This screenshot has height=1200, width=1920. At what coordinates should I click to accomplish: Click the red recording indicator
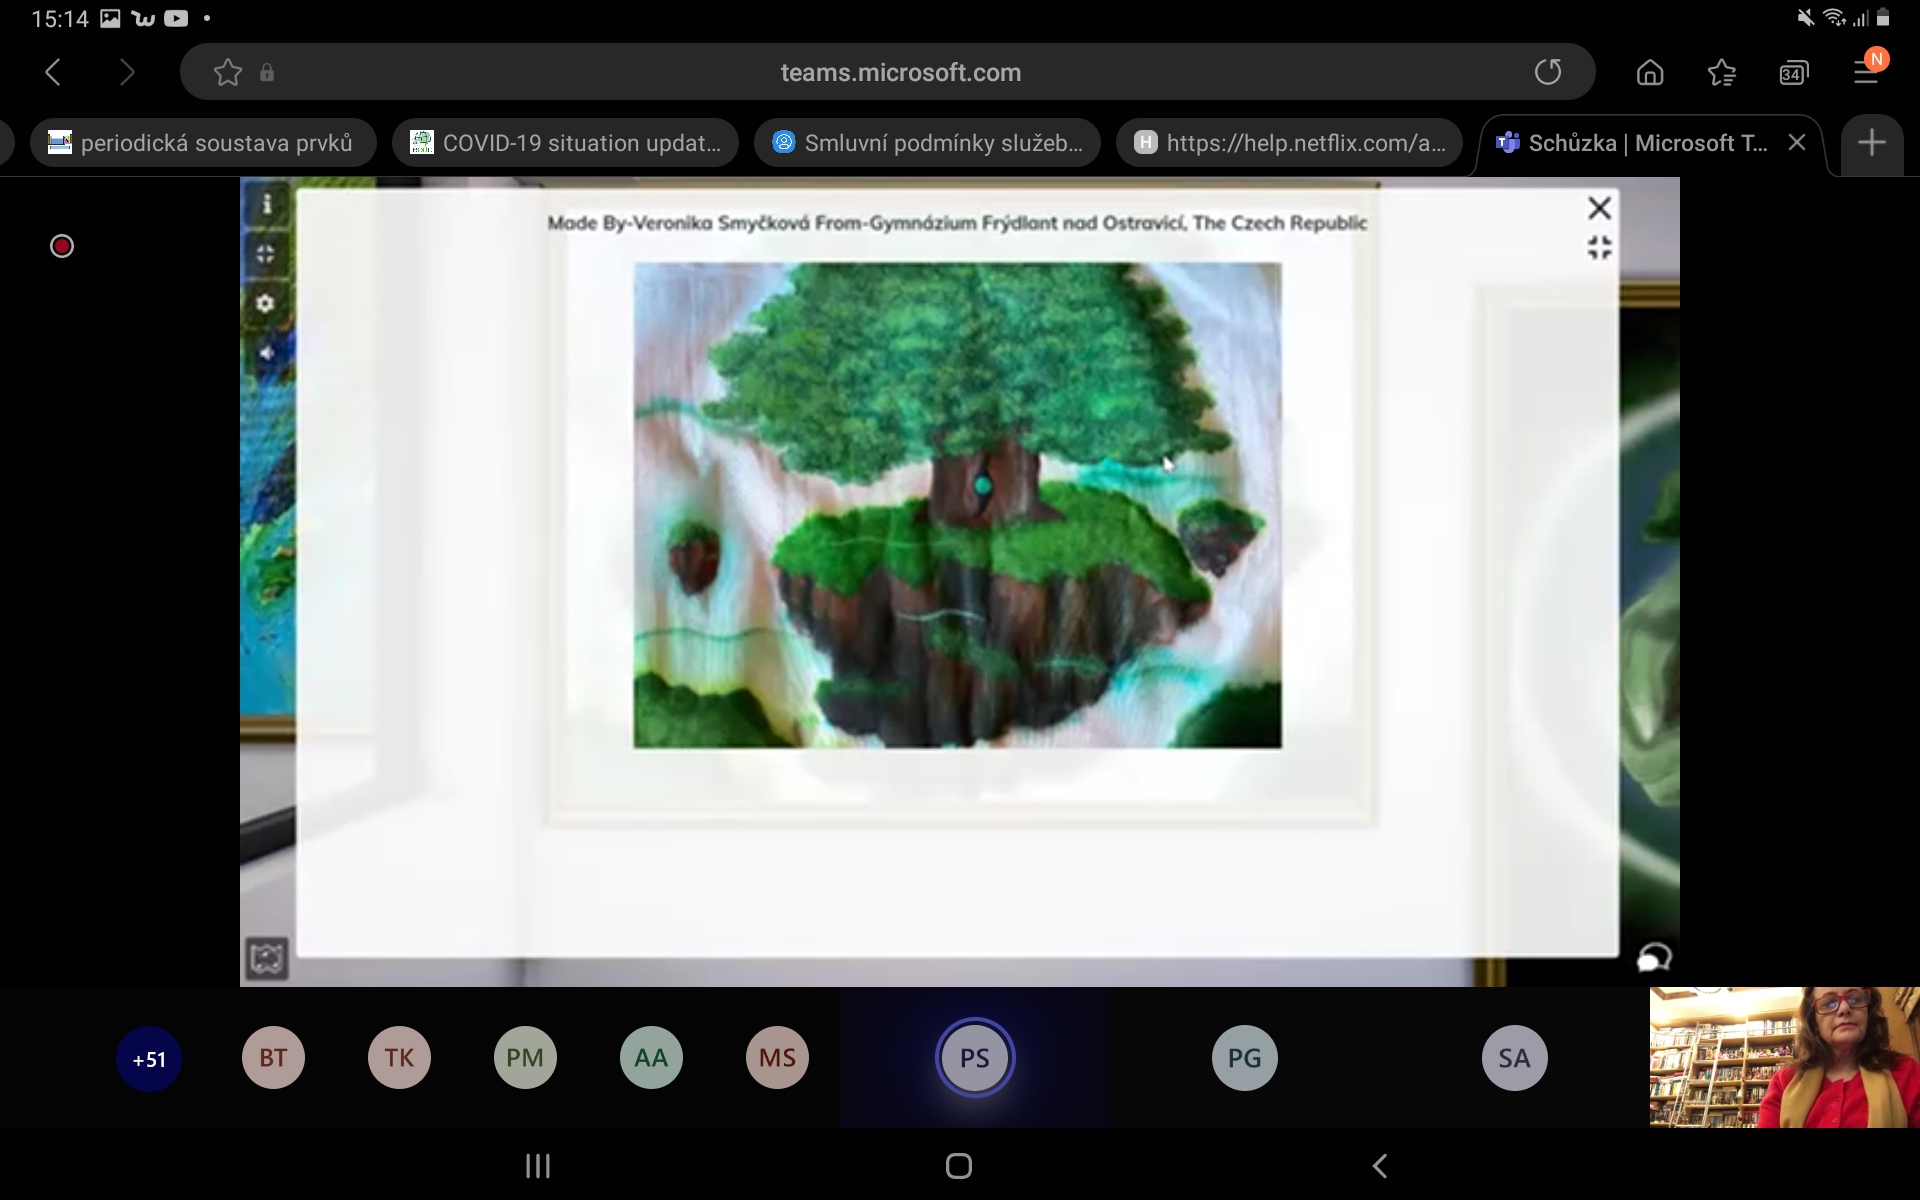tap(62, 246)
